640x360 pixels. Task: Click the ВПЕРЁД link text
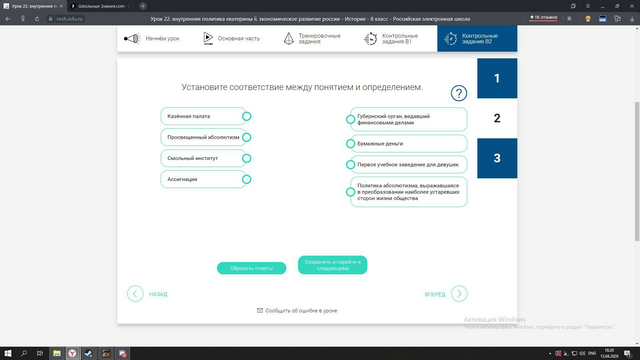point(435,294)
